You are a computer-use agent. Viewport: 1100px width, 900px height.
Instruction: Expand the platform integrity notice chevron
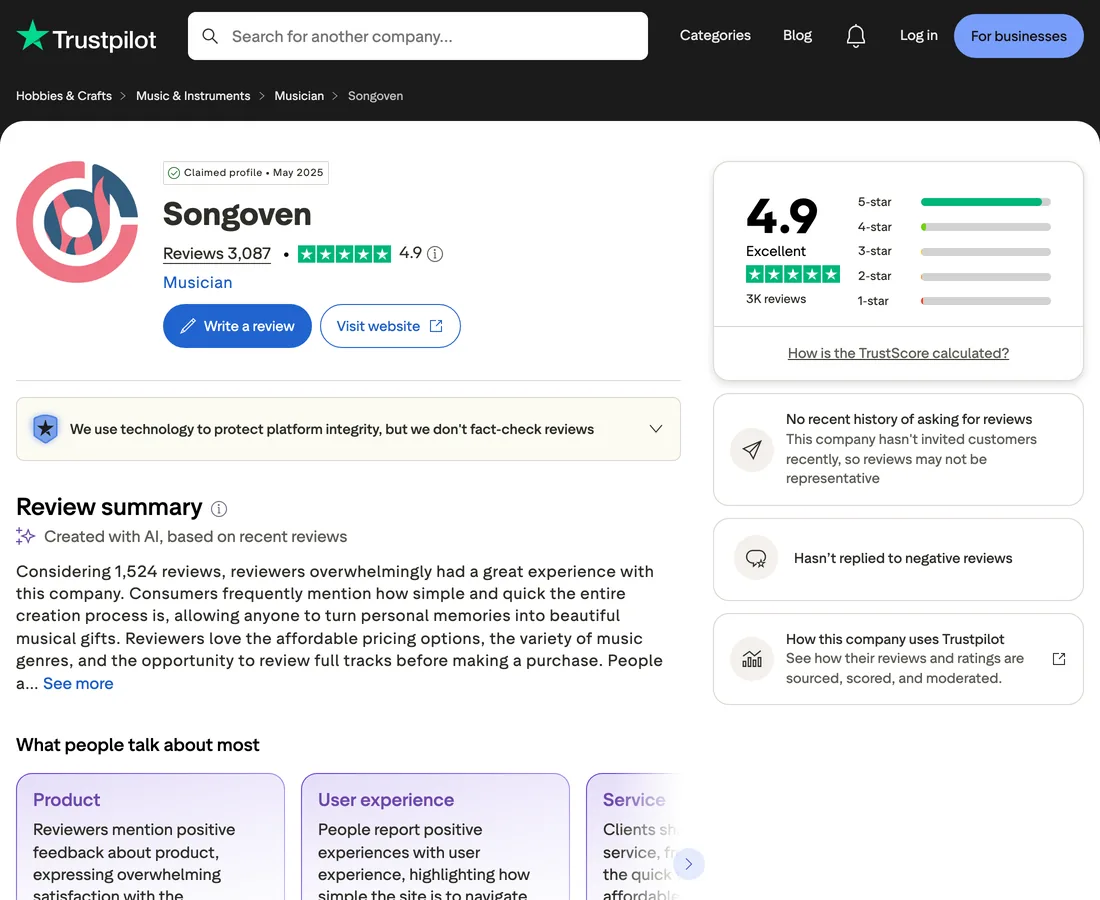coord(656,429)
